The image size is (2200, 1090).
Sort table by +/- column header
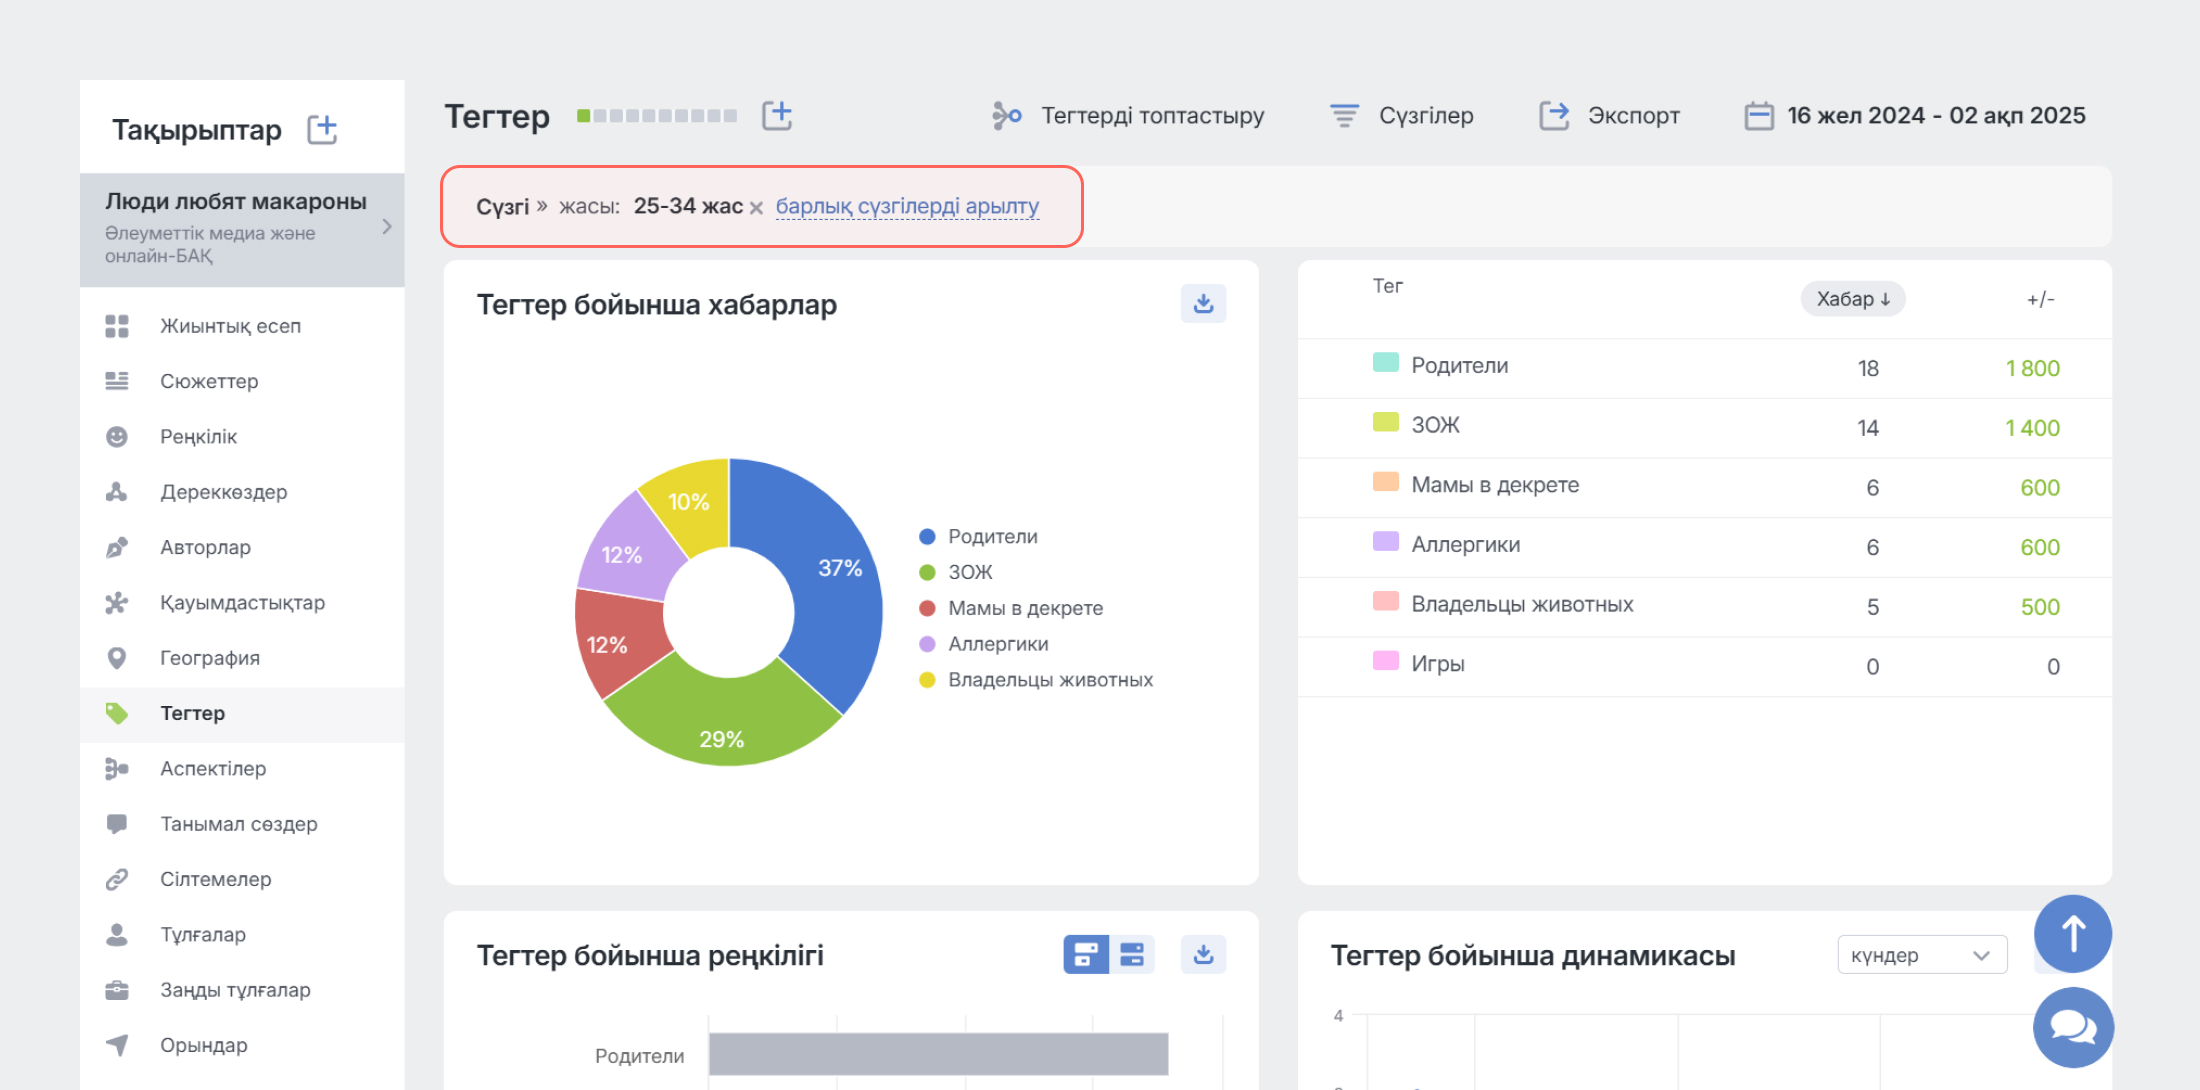[2040, 299]
